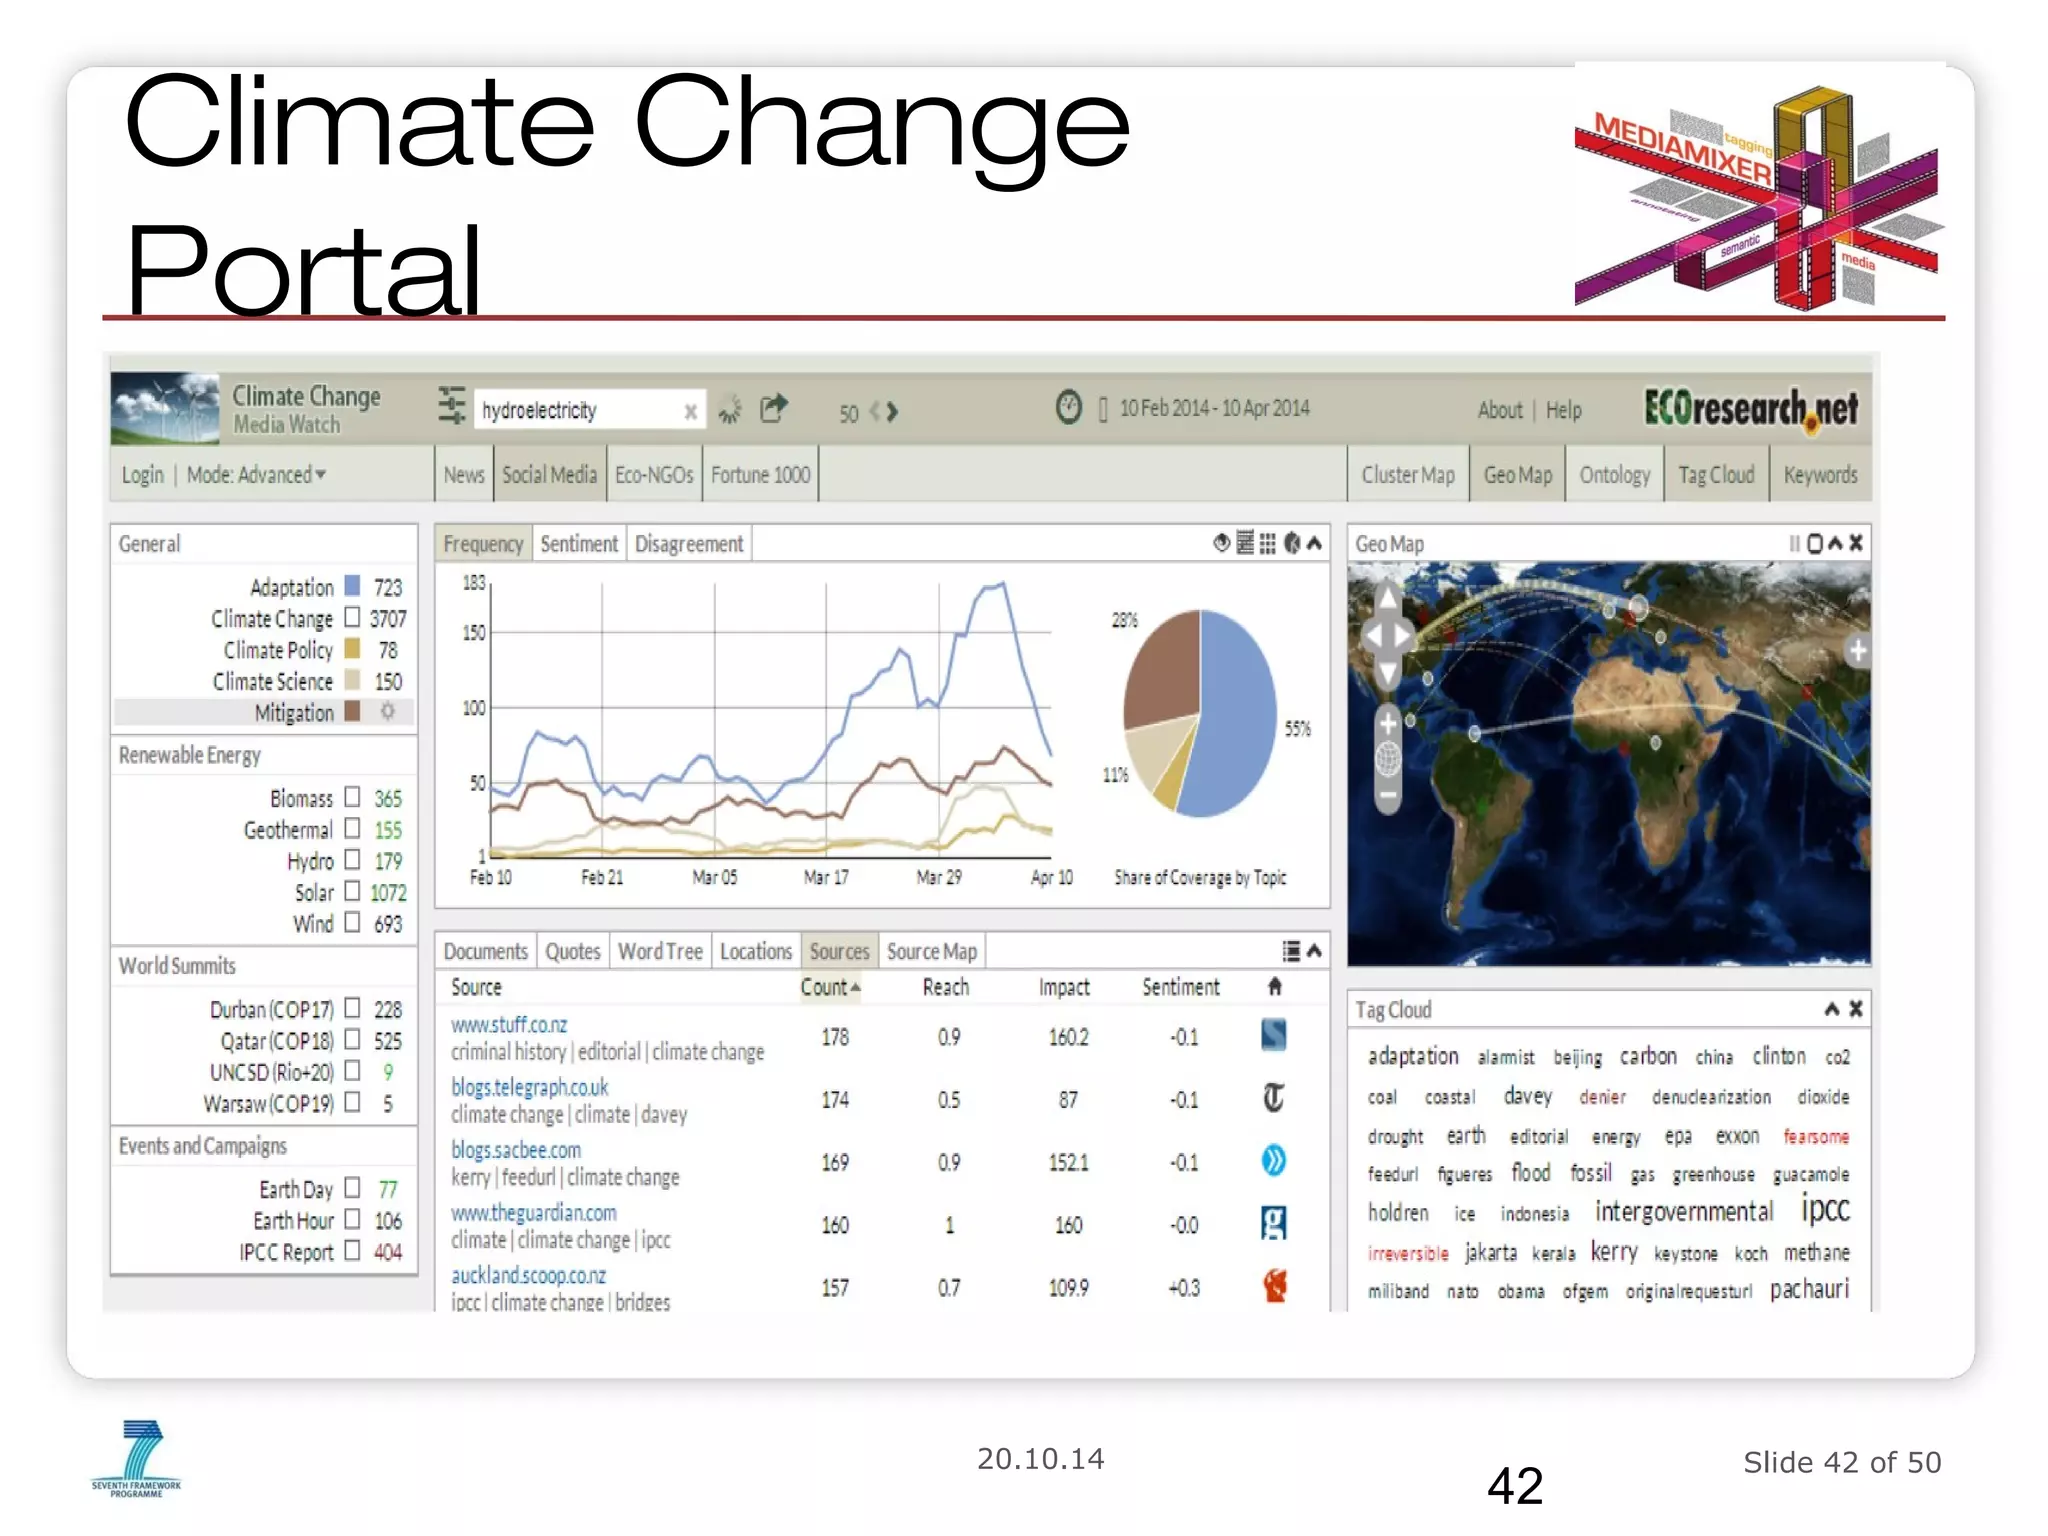
Task: Click the ipcc tag in Tag Cloud
Action: (1826, 1209)
